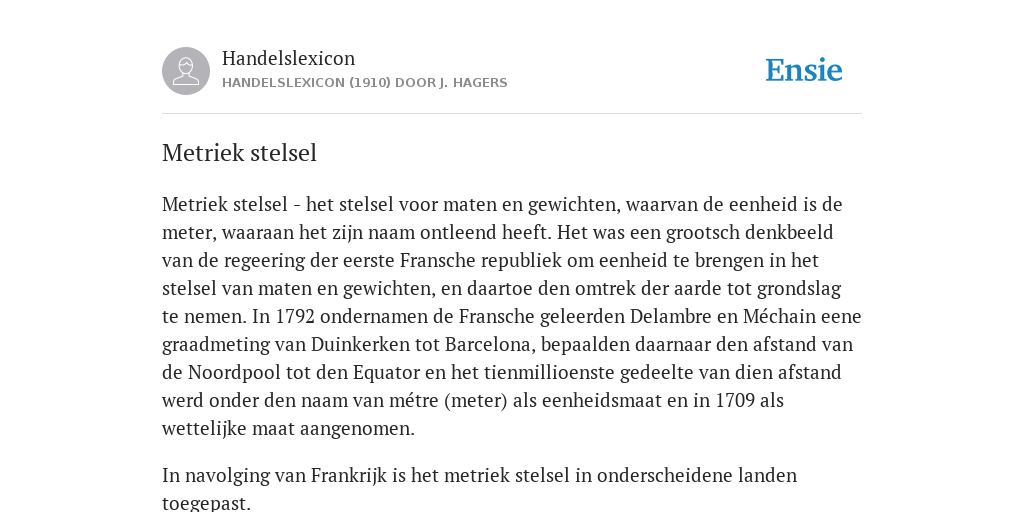Click the paragraph beginning In navolging van Frankrijk
1024x512 pixels.
tap(479, 488)
